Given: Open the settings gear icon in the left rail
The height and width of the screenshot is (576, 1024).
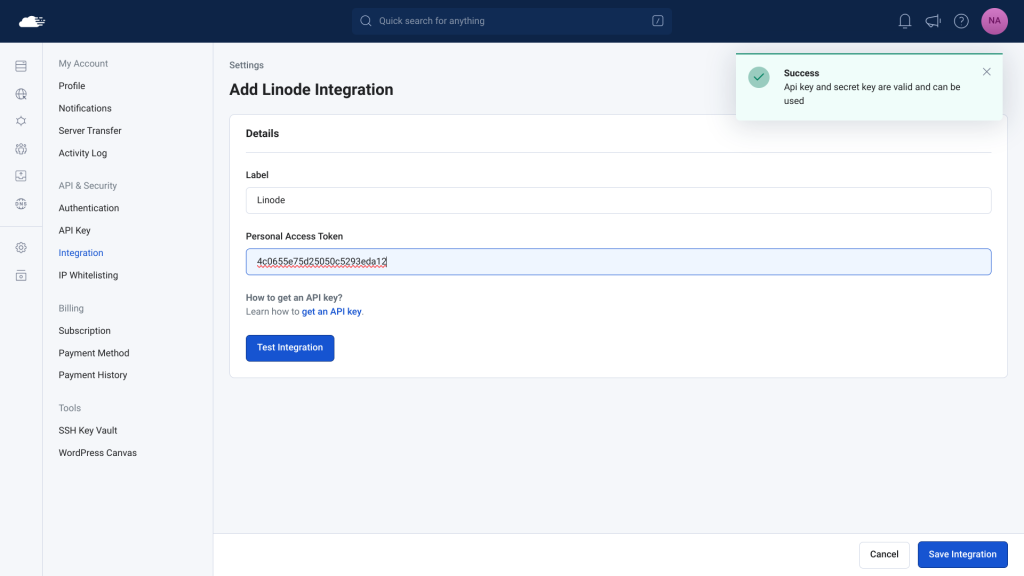Looking at the screenshot, I should tap(21, 248).
